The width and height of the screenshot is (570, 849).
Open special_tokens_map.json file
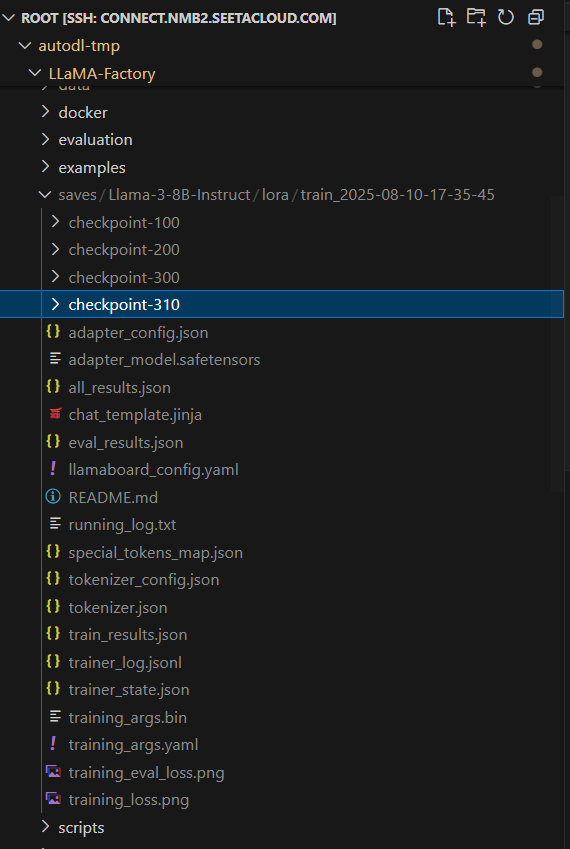pyautogui.click(x=155, y=553)
